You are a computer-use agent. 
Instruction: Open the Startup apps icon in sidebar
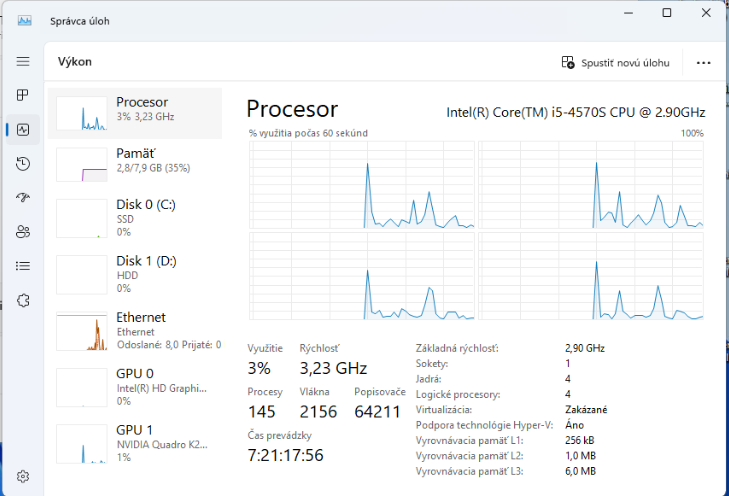[23, 198]
